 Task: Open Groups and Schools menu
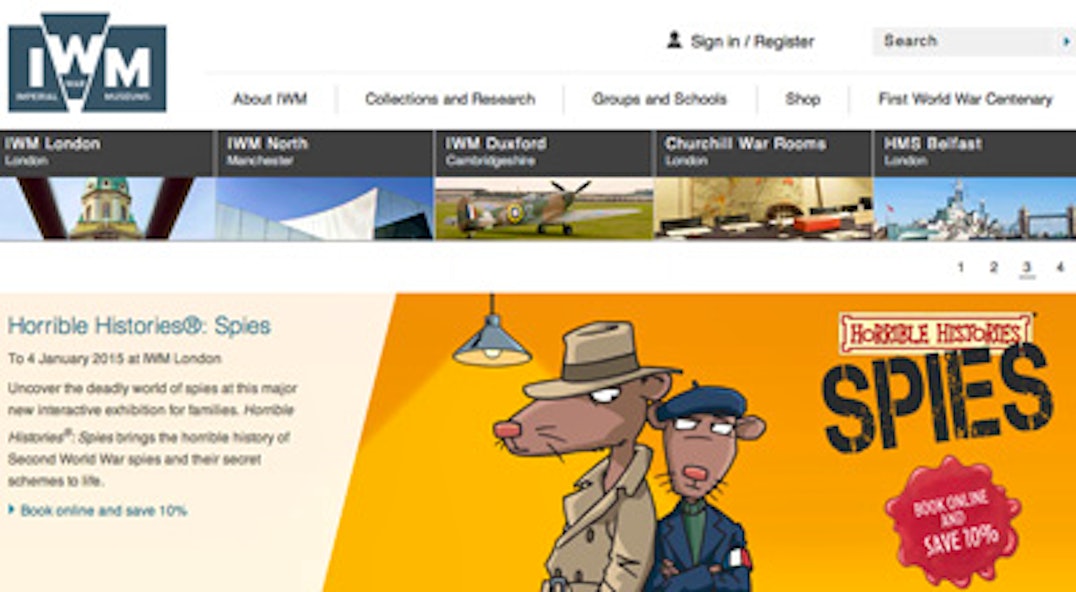coord(659,99)
